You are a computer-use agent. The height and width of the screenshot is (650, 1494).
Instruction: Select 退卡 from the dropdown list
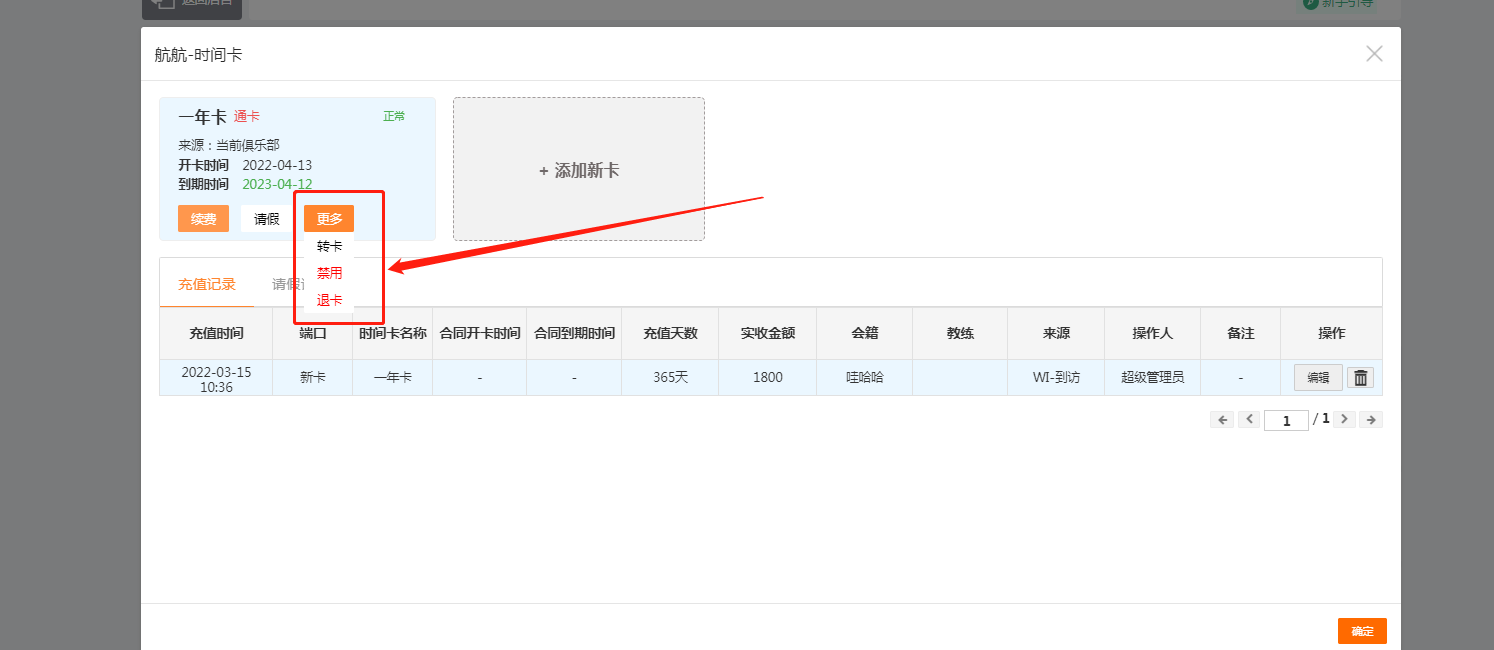[329, 300]
